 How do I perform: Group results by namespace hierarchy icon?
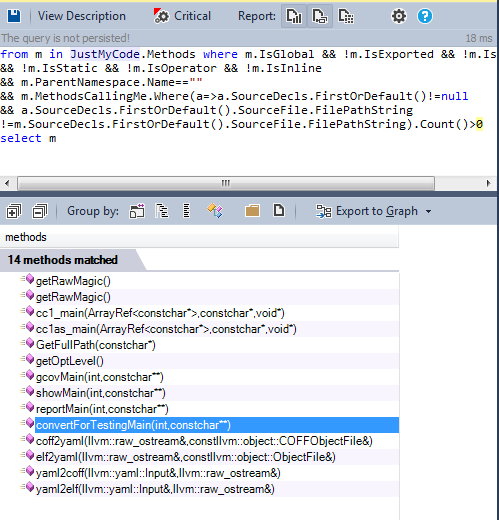tap(137, 211)
